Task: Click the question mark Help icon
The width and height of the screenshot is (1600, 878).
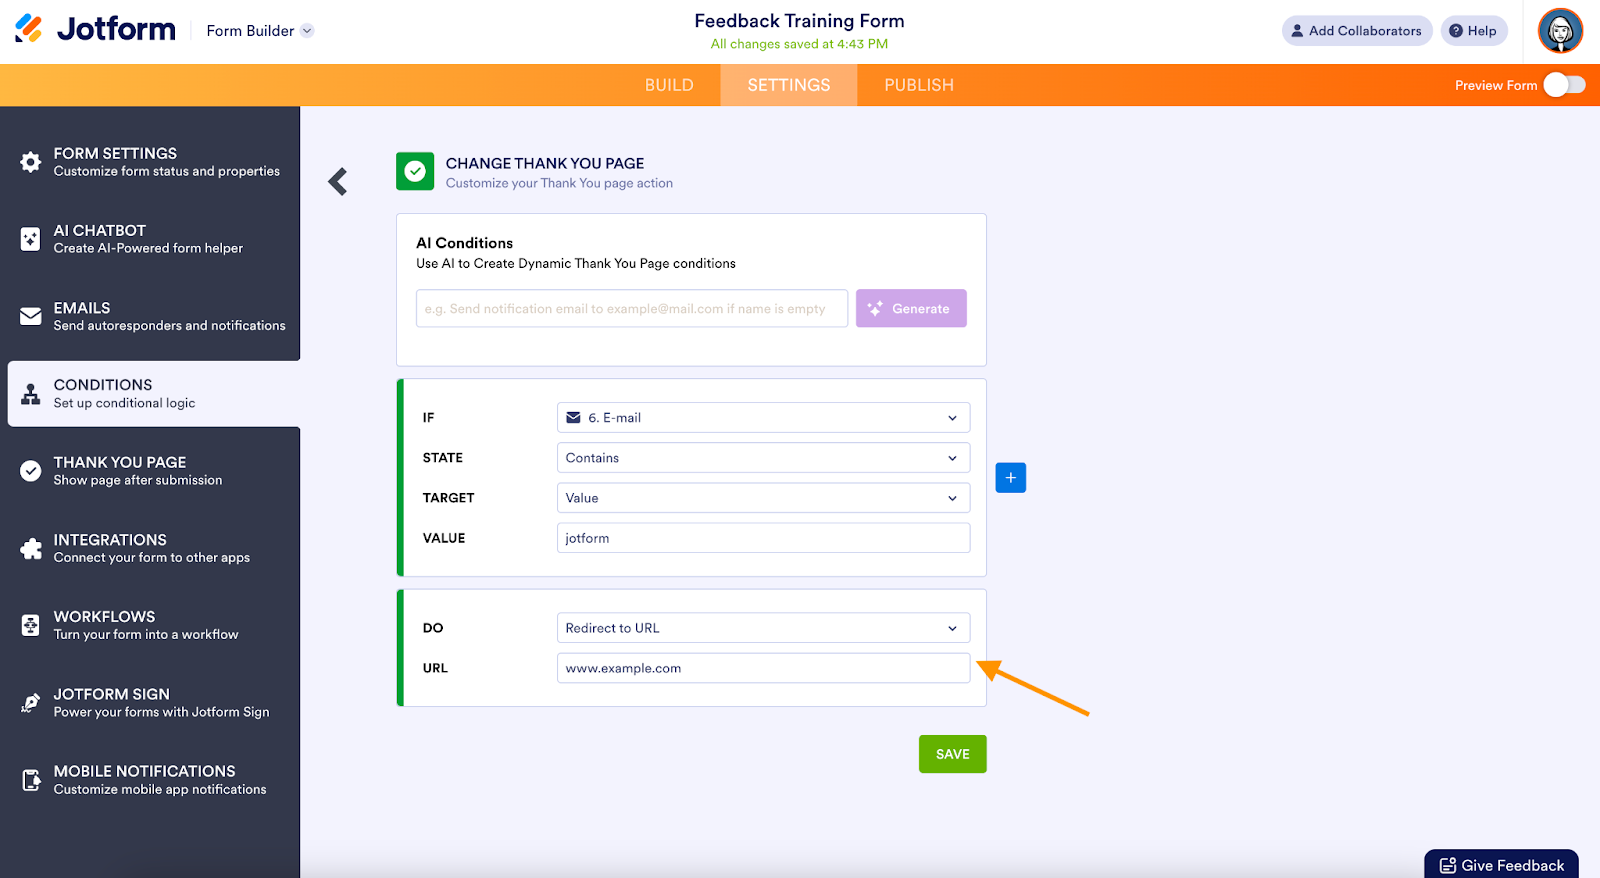Action: [1456, 31]
